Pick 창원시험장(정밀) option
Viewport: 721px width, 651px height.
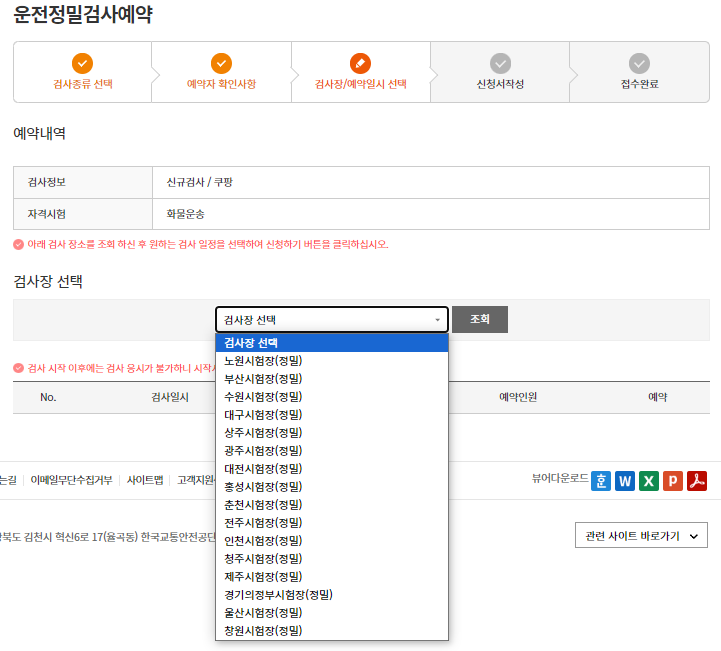click(x=332, y=631)
